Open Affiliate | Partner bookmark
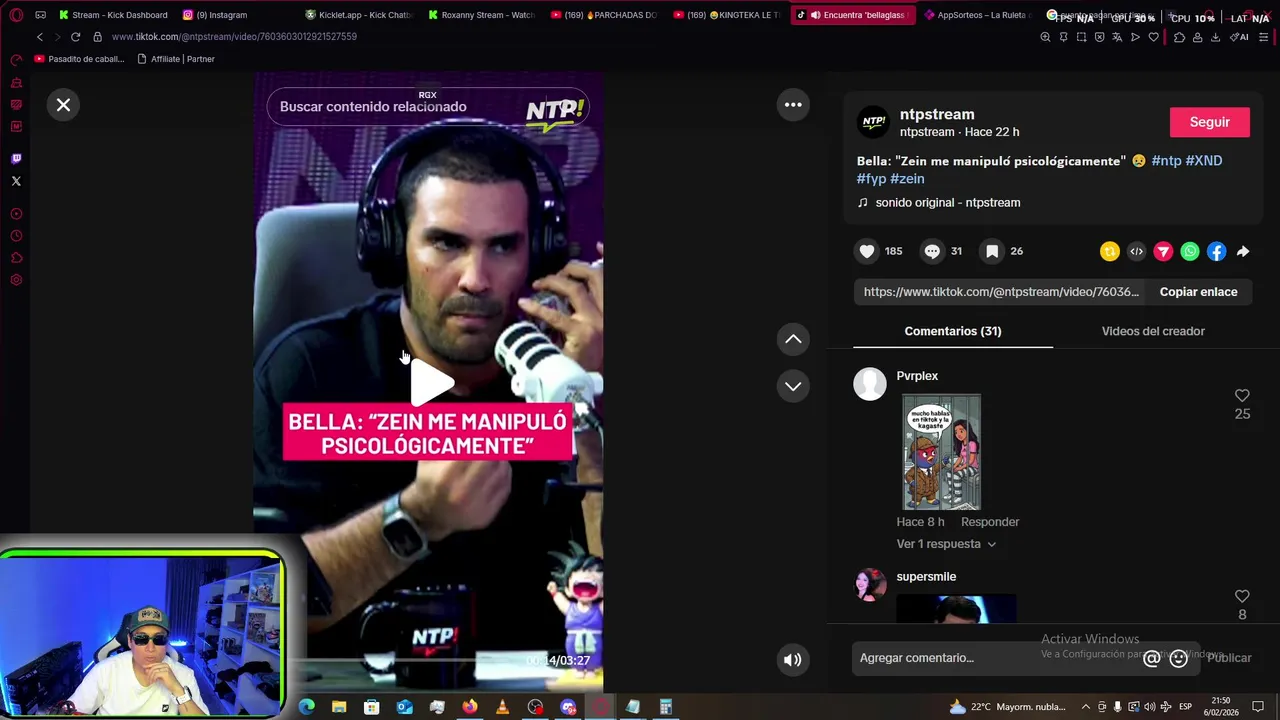This screenshot has height=720, width=1280. 176,59
